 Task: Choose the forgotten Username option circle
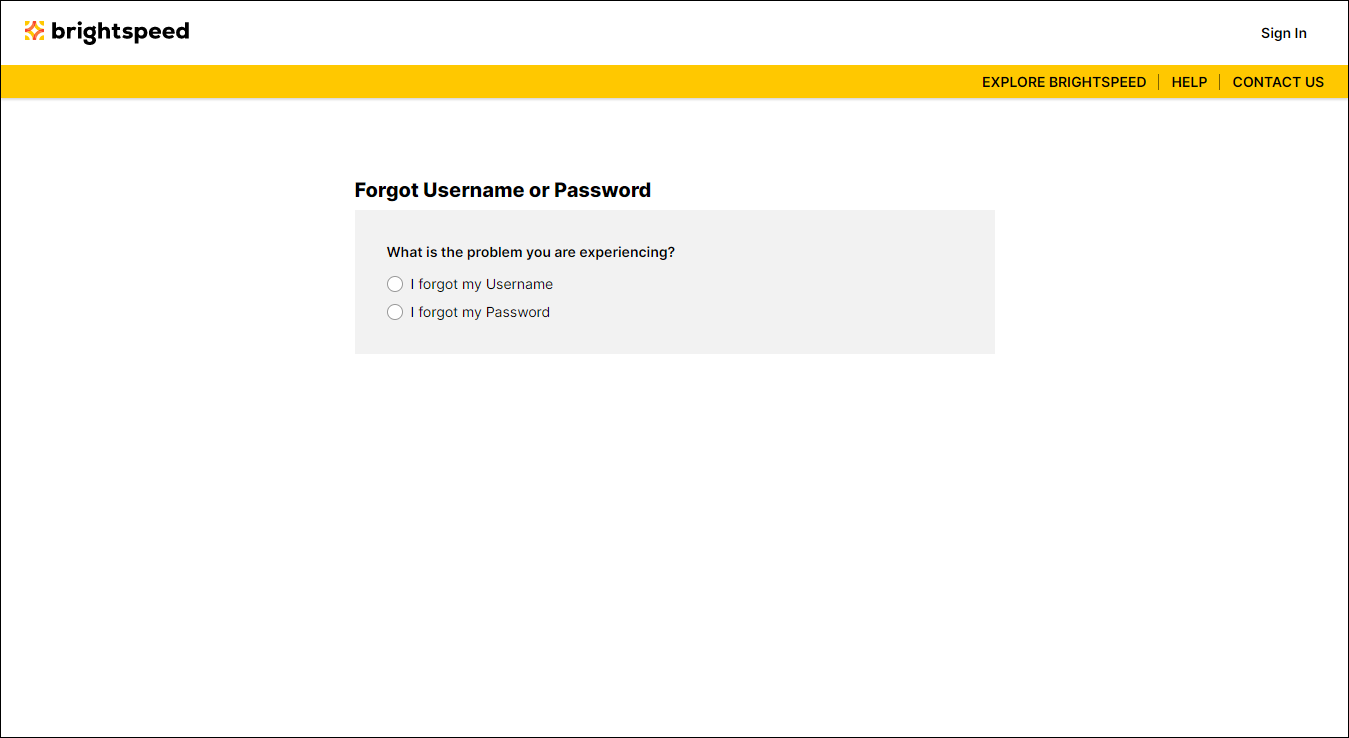point(395,284)
